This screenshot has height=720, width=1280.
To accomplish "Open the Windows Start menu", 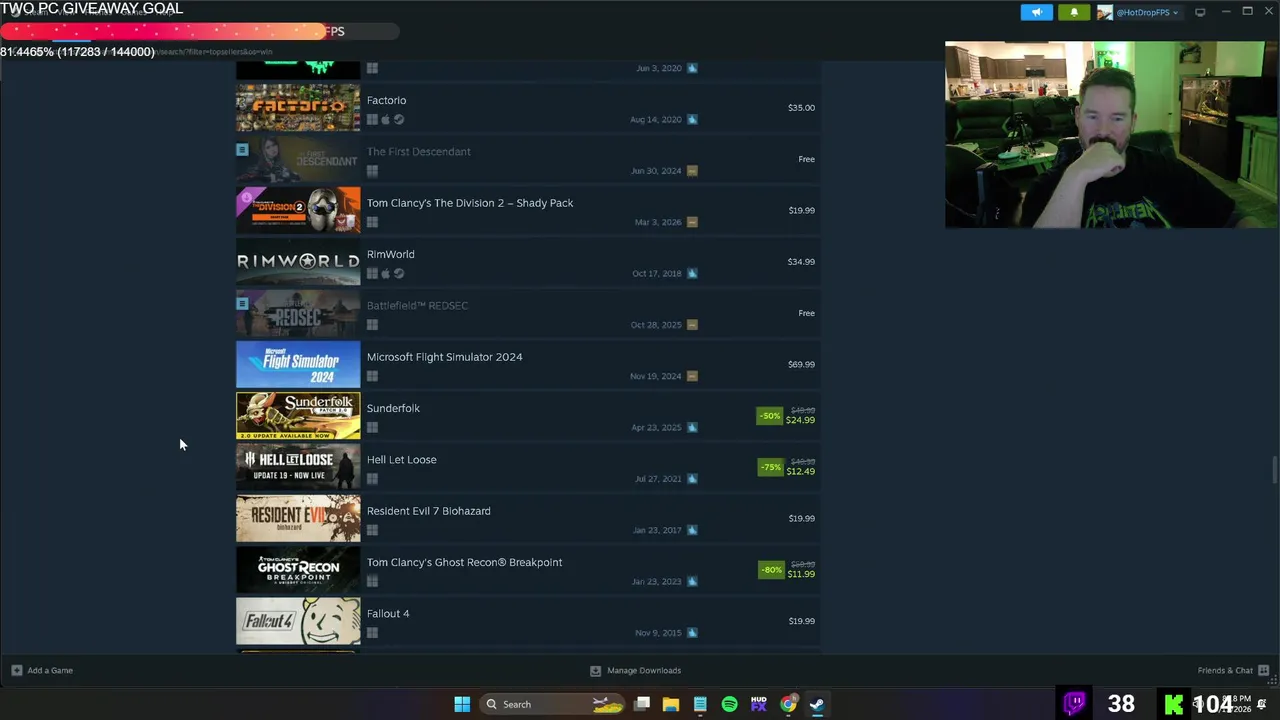I will point(462,704).
